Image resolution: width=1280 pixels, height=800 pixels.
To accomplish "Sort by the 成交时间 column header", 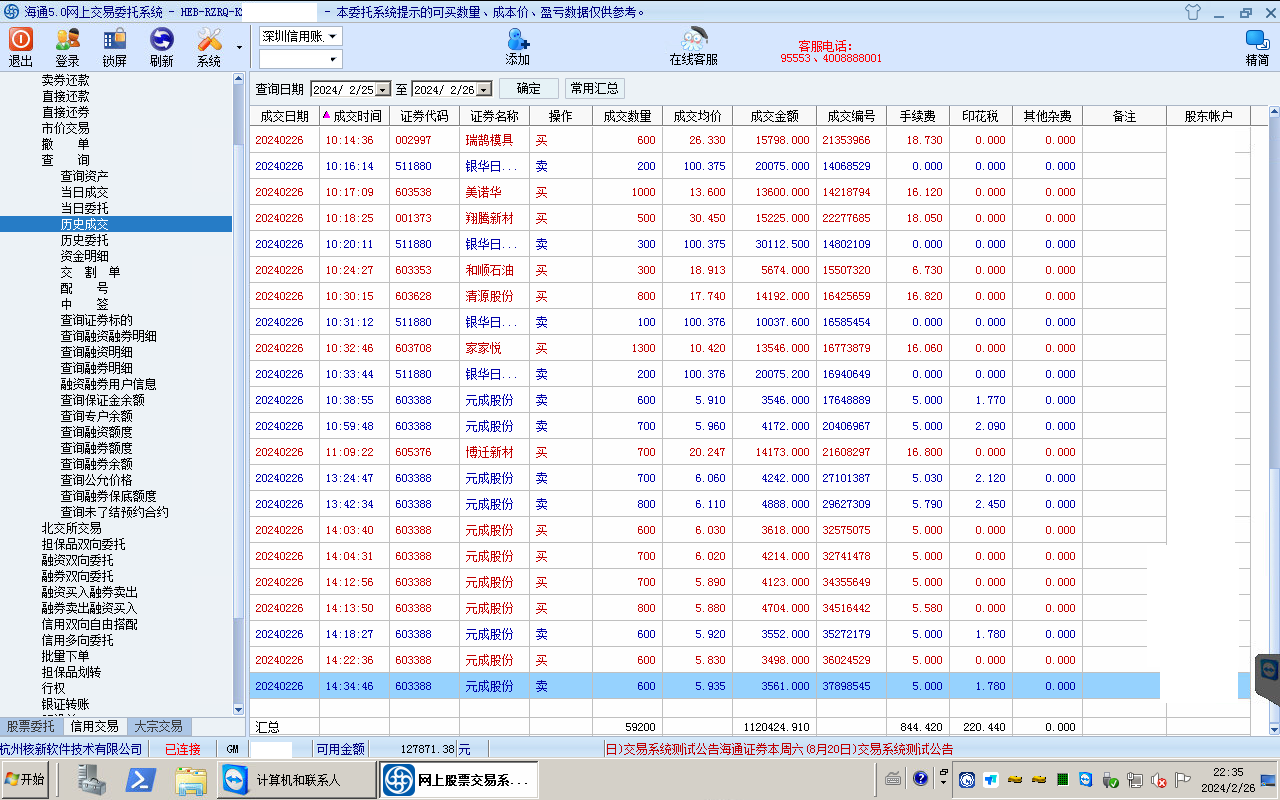I will coord(357,116).
